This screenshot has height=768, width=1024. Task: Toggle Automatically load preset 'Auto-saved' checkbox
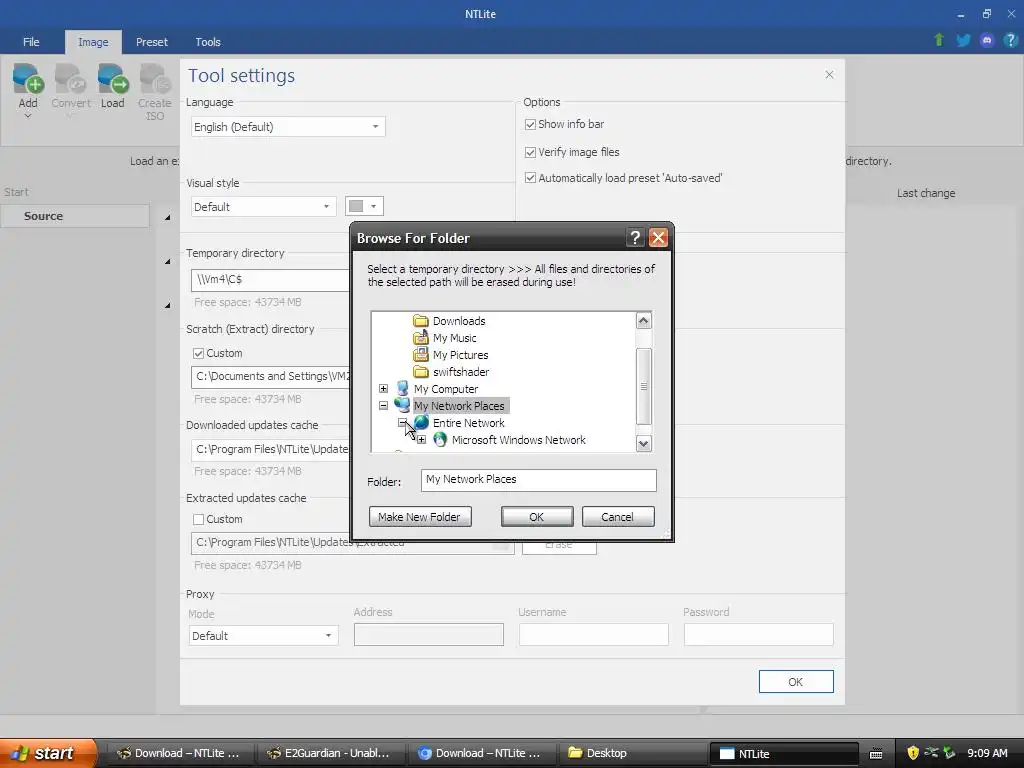530,178
